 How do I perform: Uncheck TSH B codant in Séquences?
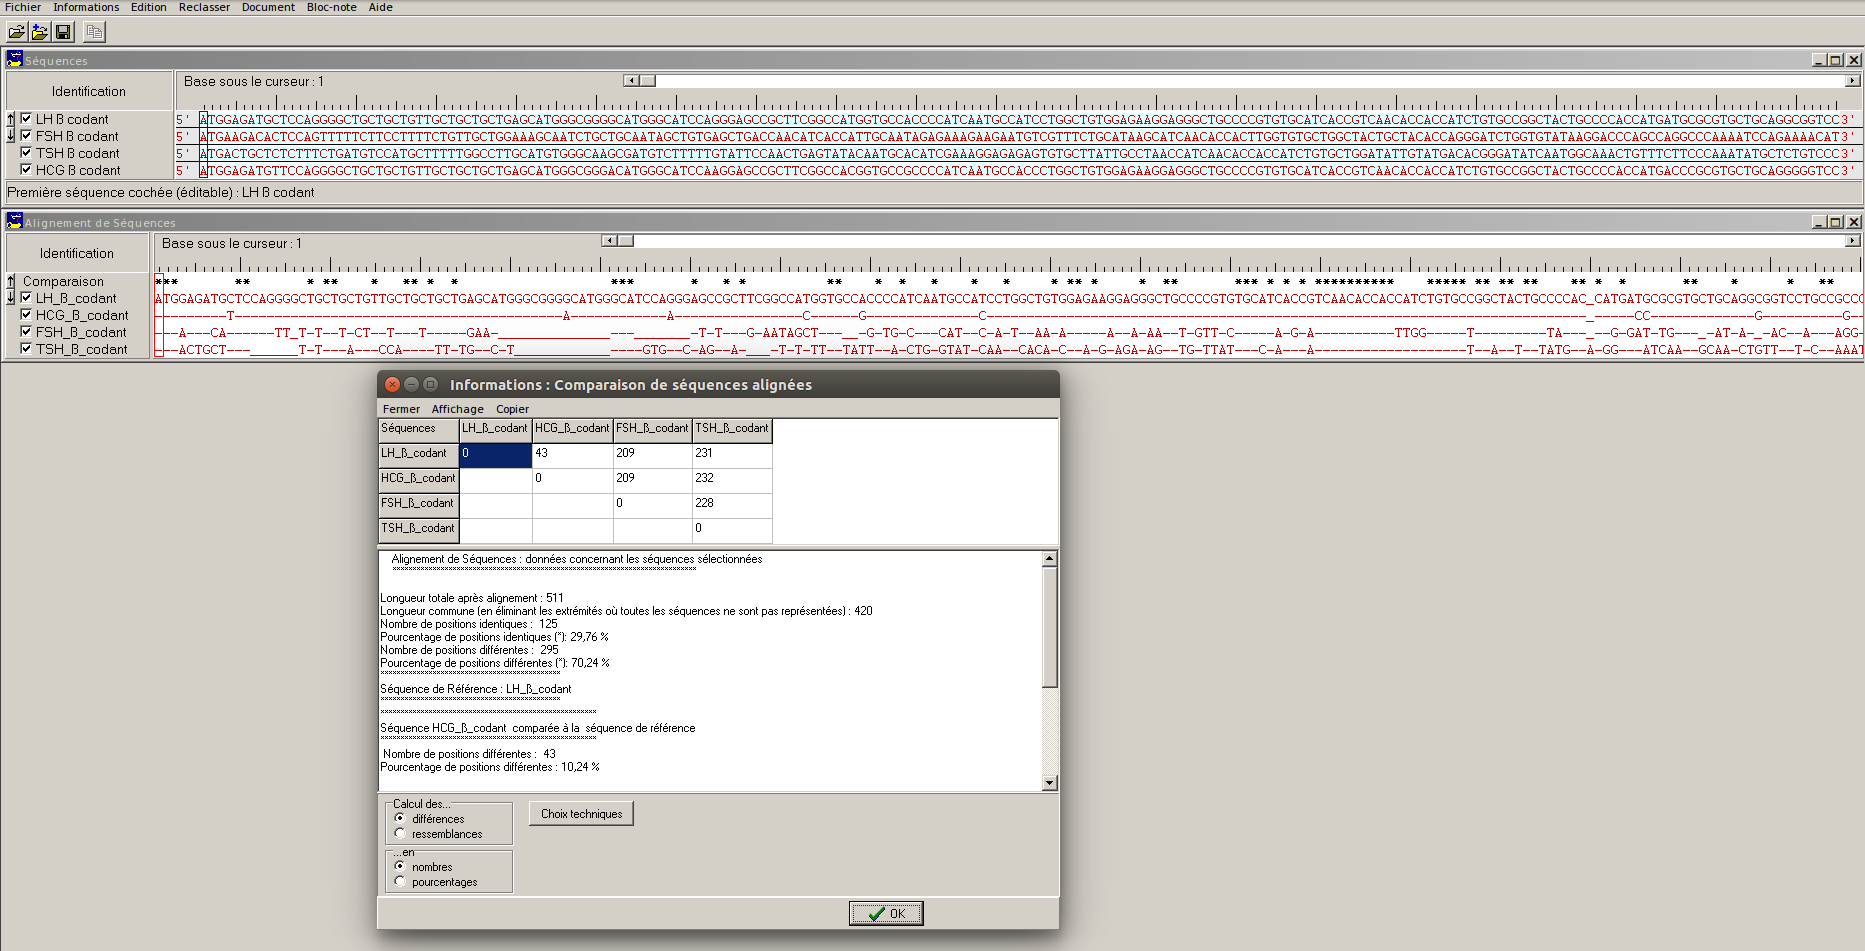click(x=26, y=153)
